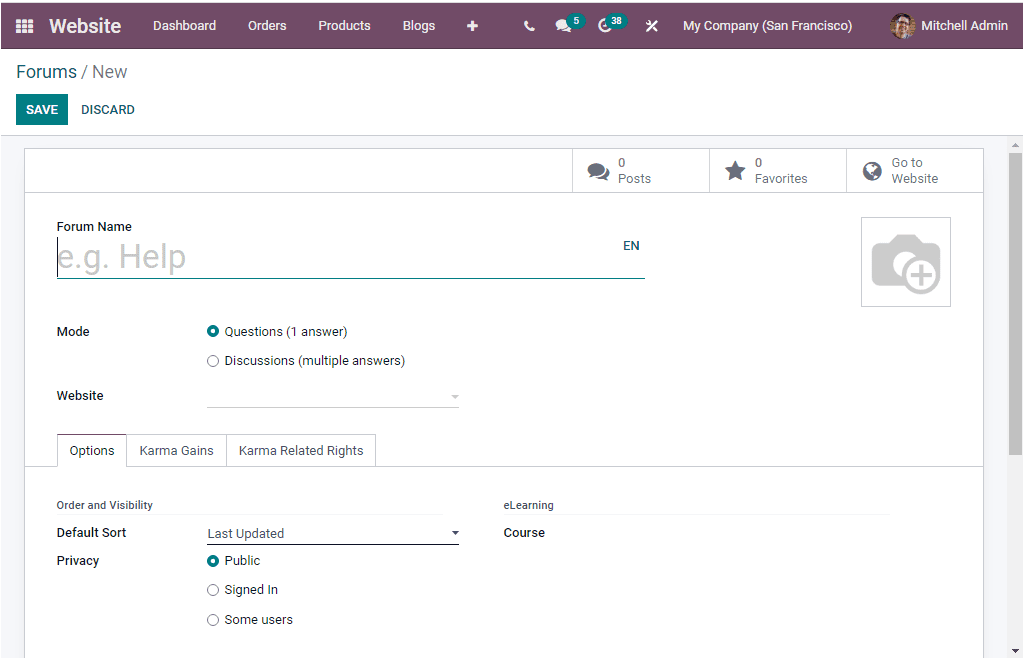Open the activities clock icon
The image size is (1024, 659).
(605, 25)
